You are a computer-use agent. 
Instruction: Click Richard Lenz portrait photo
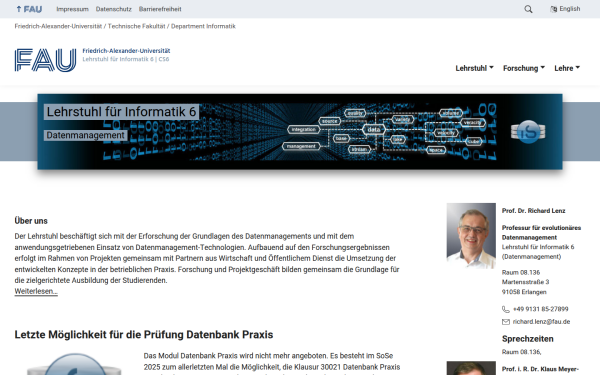pos(471,236)
